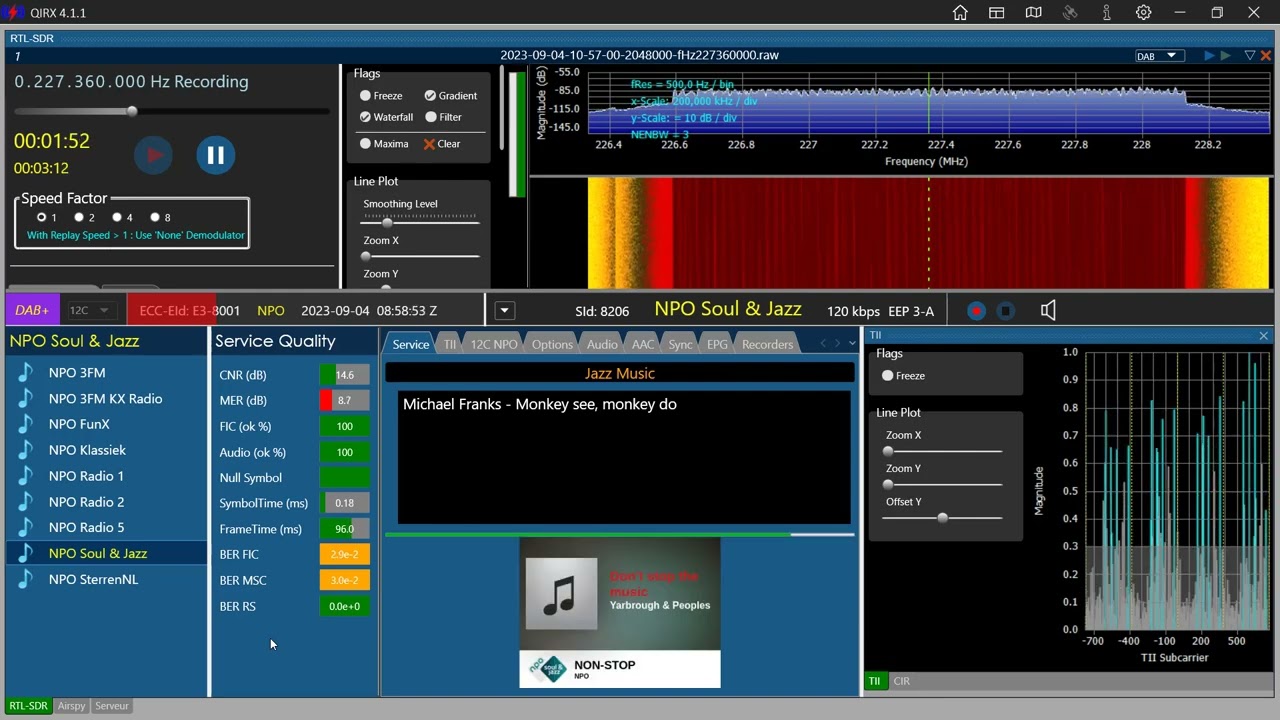Viewport: 1280px width, 720px height.
Task: Click the blue play arrow beside DAB dropdown
Action: [x=1208, y=56]
